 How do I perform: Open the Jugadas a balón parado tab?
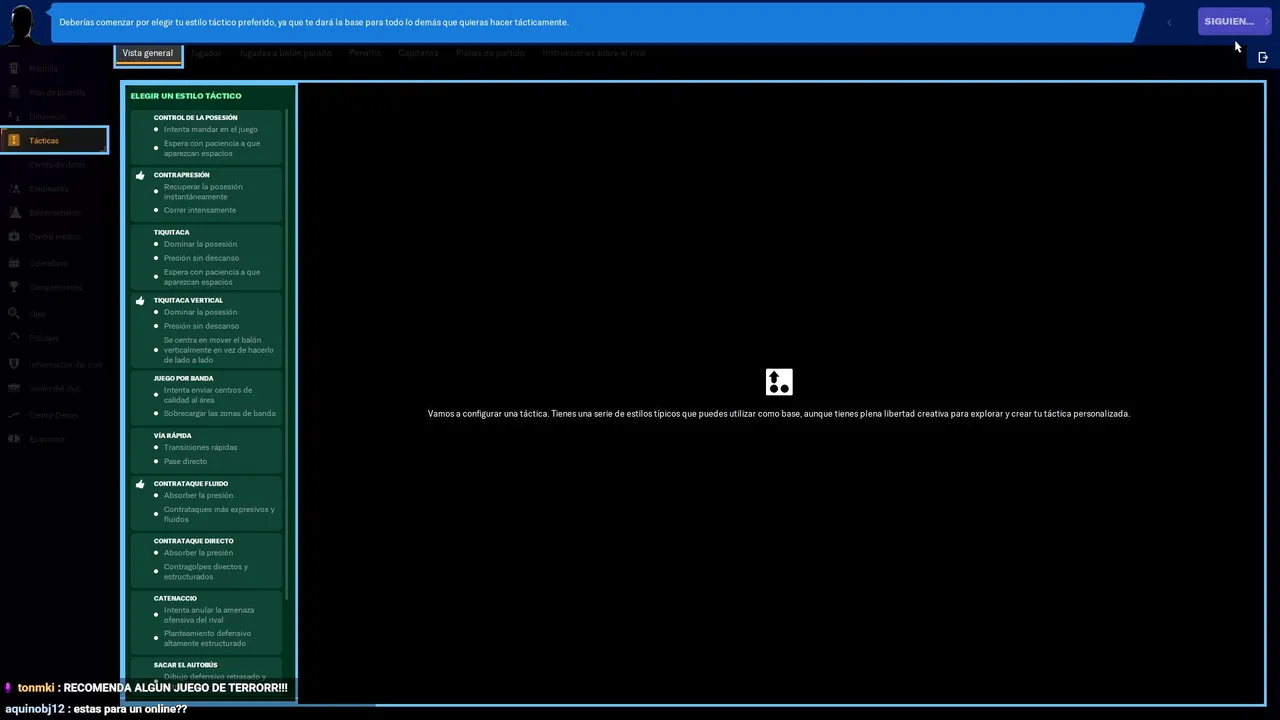(285, 53)
